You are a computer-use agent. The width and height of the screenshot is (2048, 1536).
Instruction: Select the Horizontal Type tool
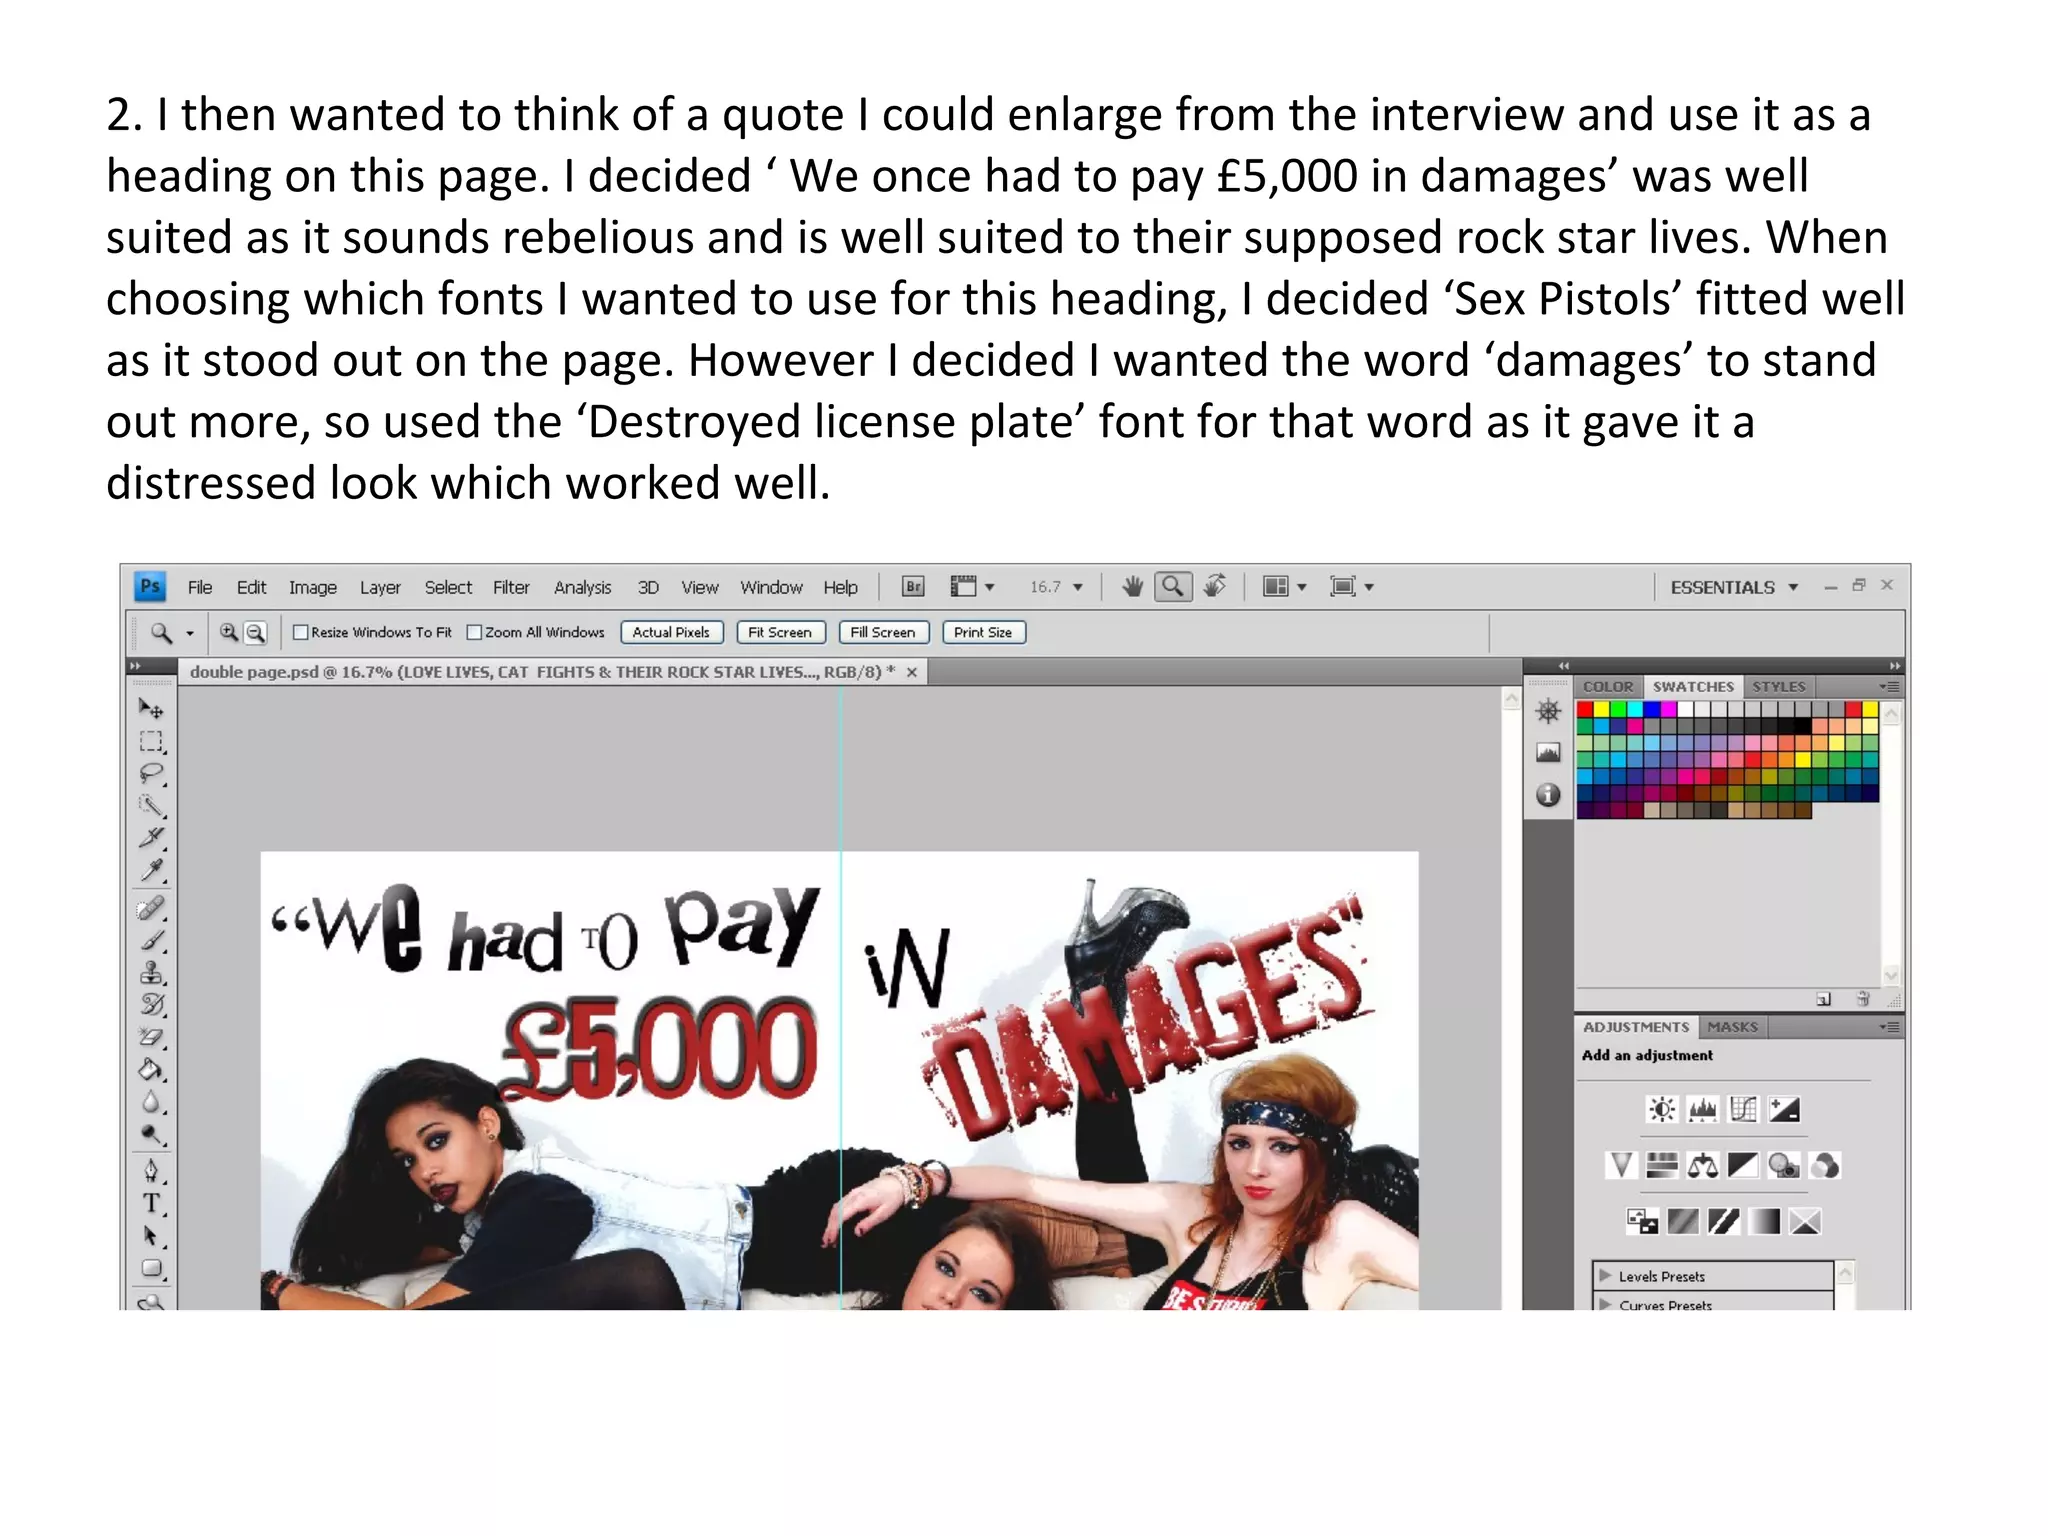151,1203
